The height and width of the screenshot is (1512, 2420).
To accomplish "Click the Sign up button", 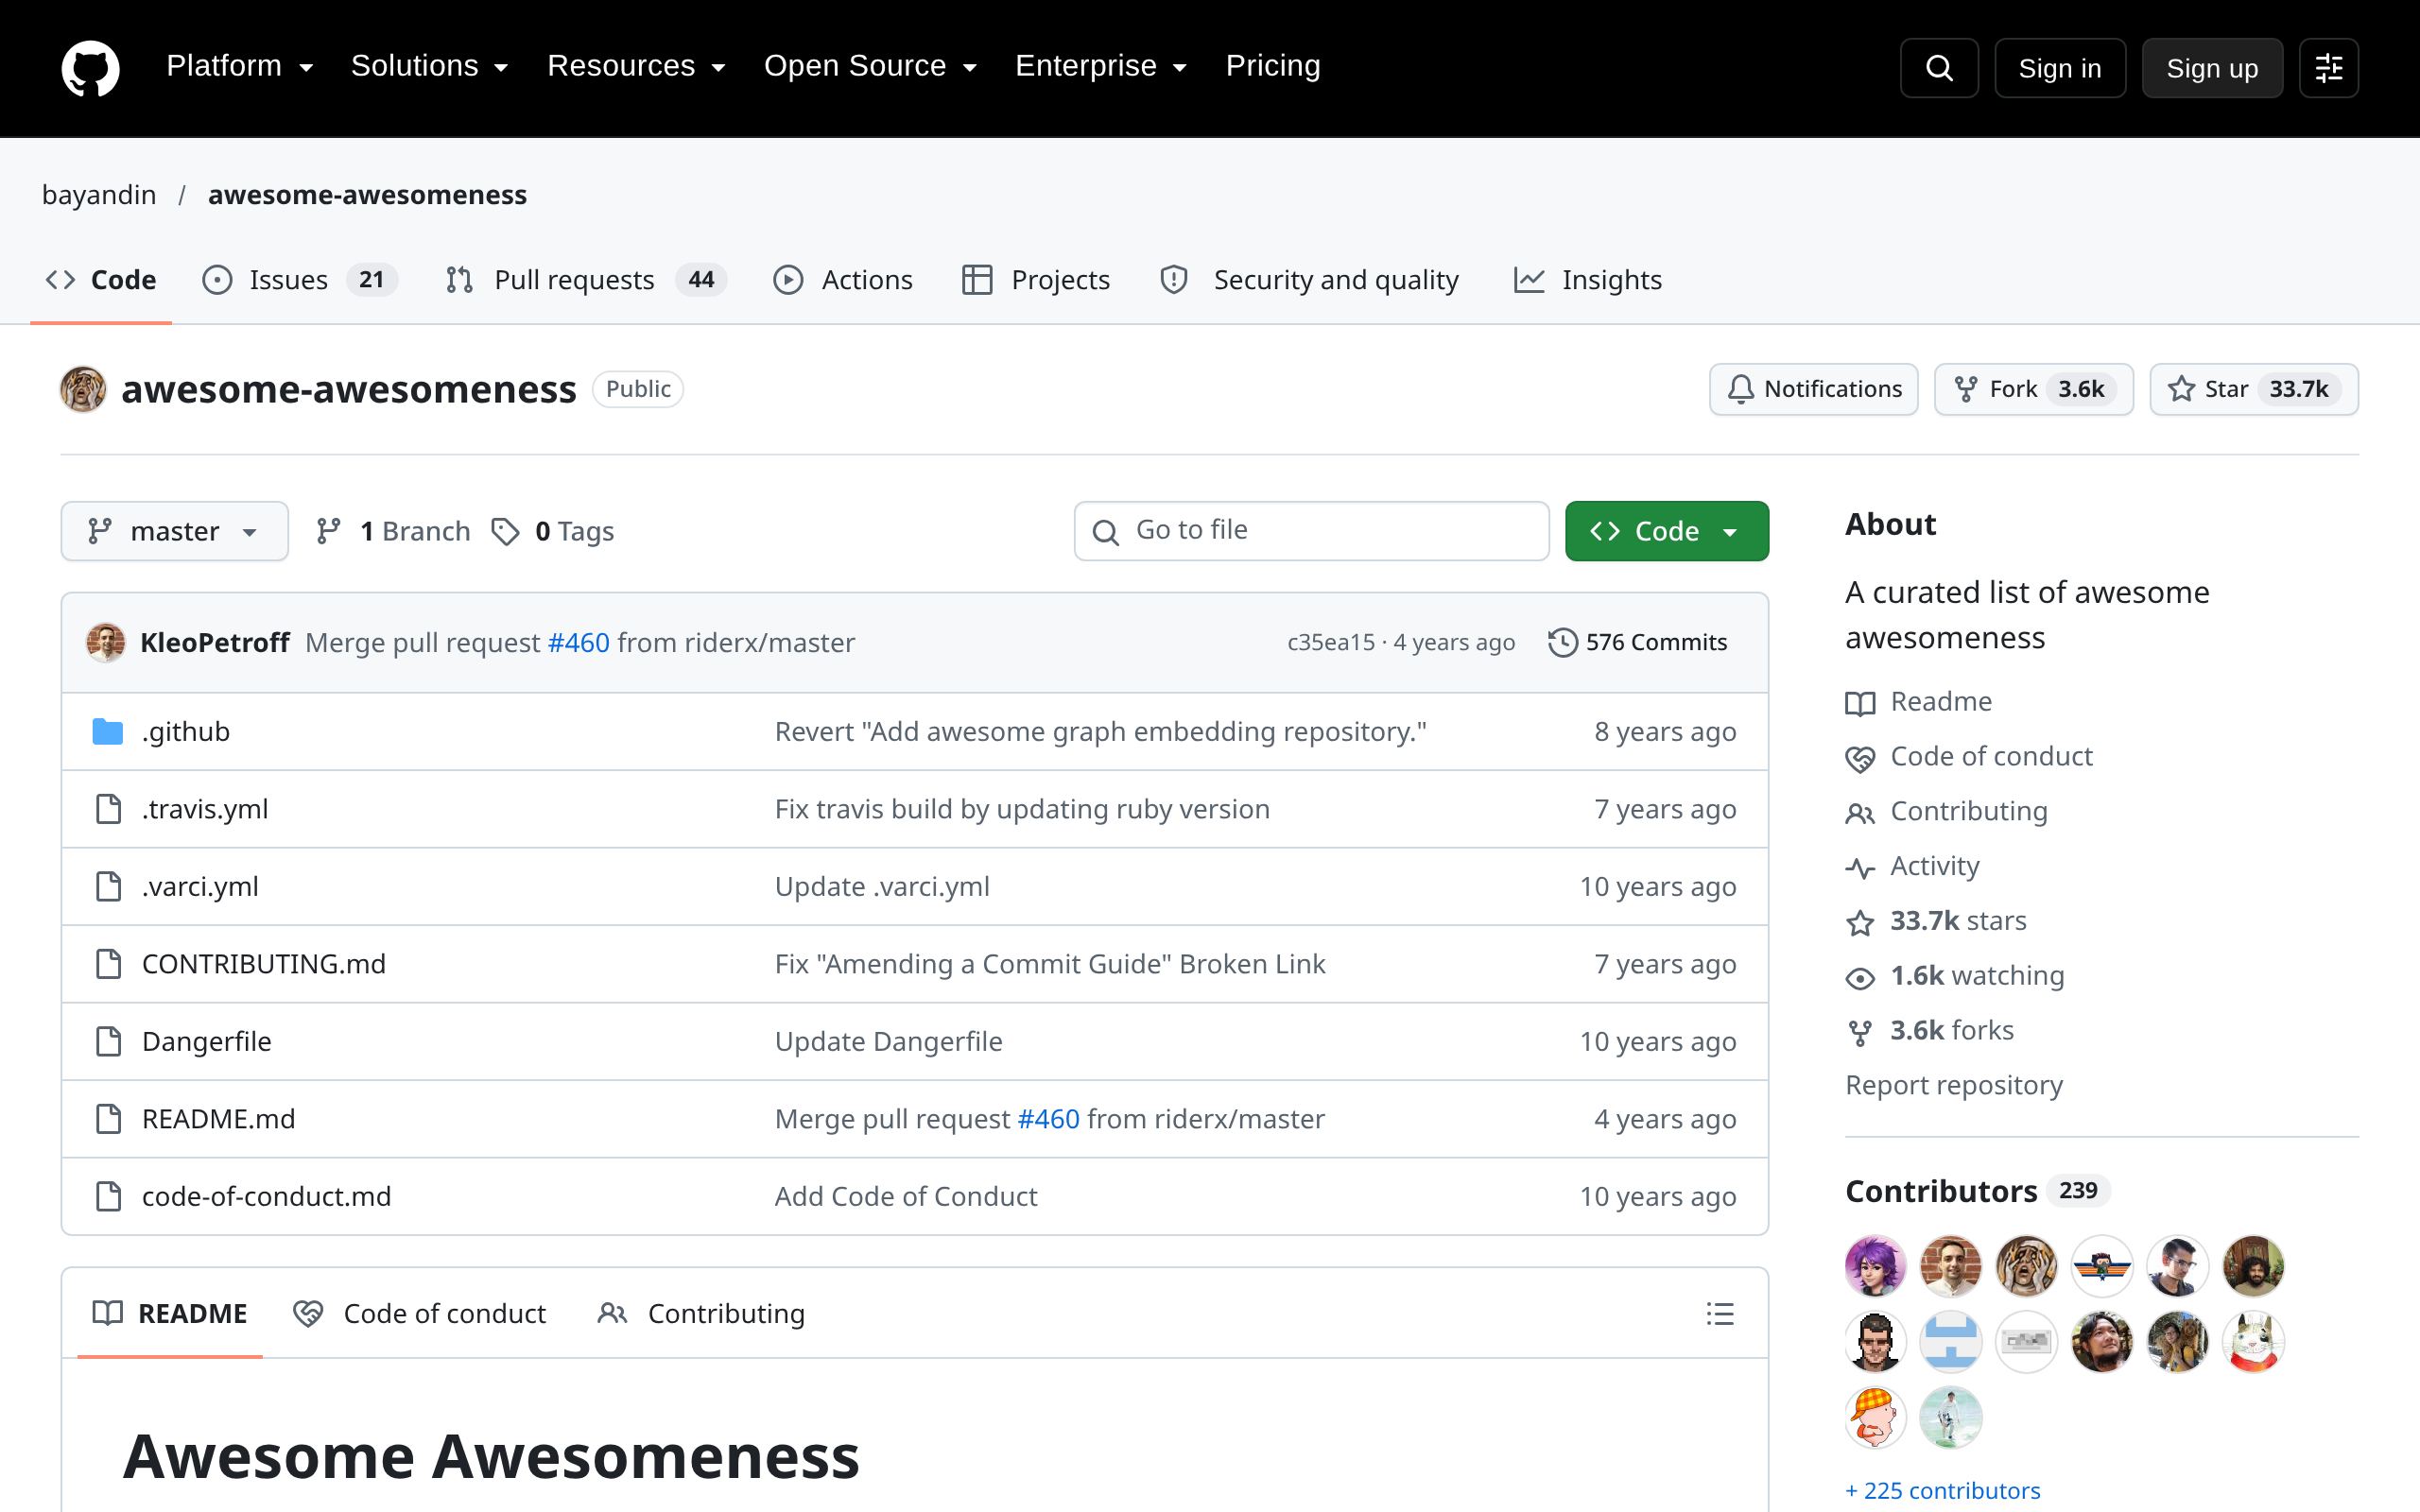I will pos(2212,68).
